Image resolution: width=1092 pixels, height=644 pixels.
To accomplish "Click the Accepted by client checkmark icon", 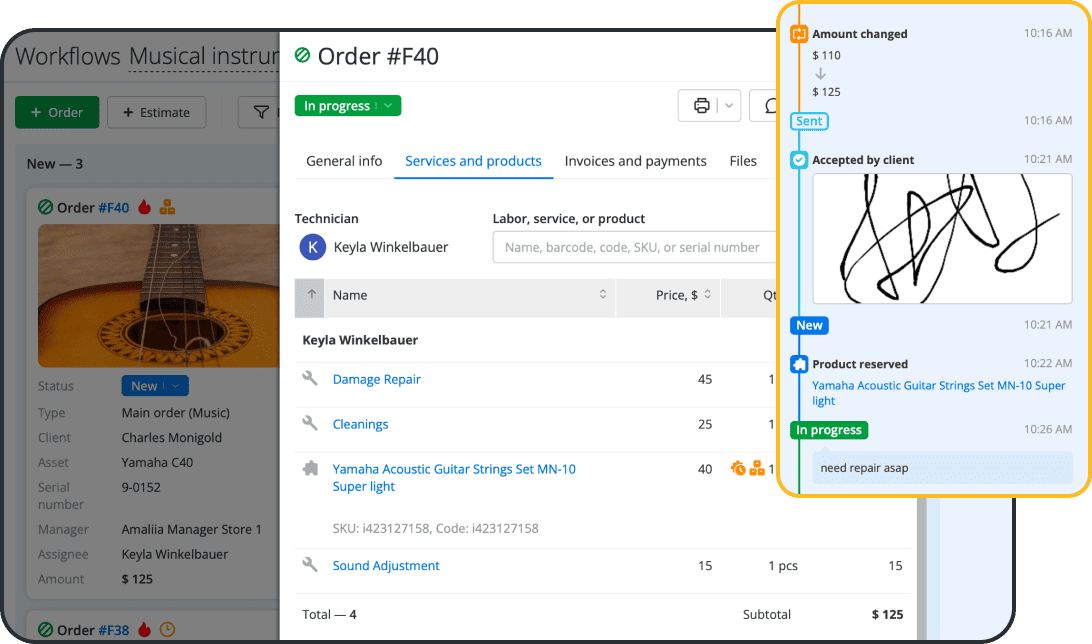I will click(x=798, y=160).
